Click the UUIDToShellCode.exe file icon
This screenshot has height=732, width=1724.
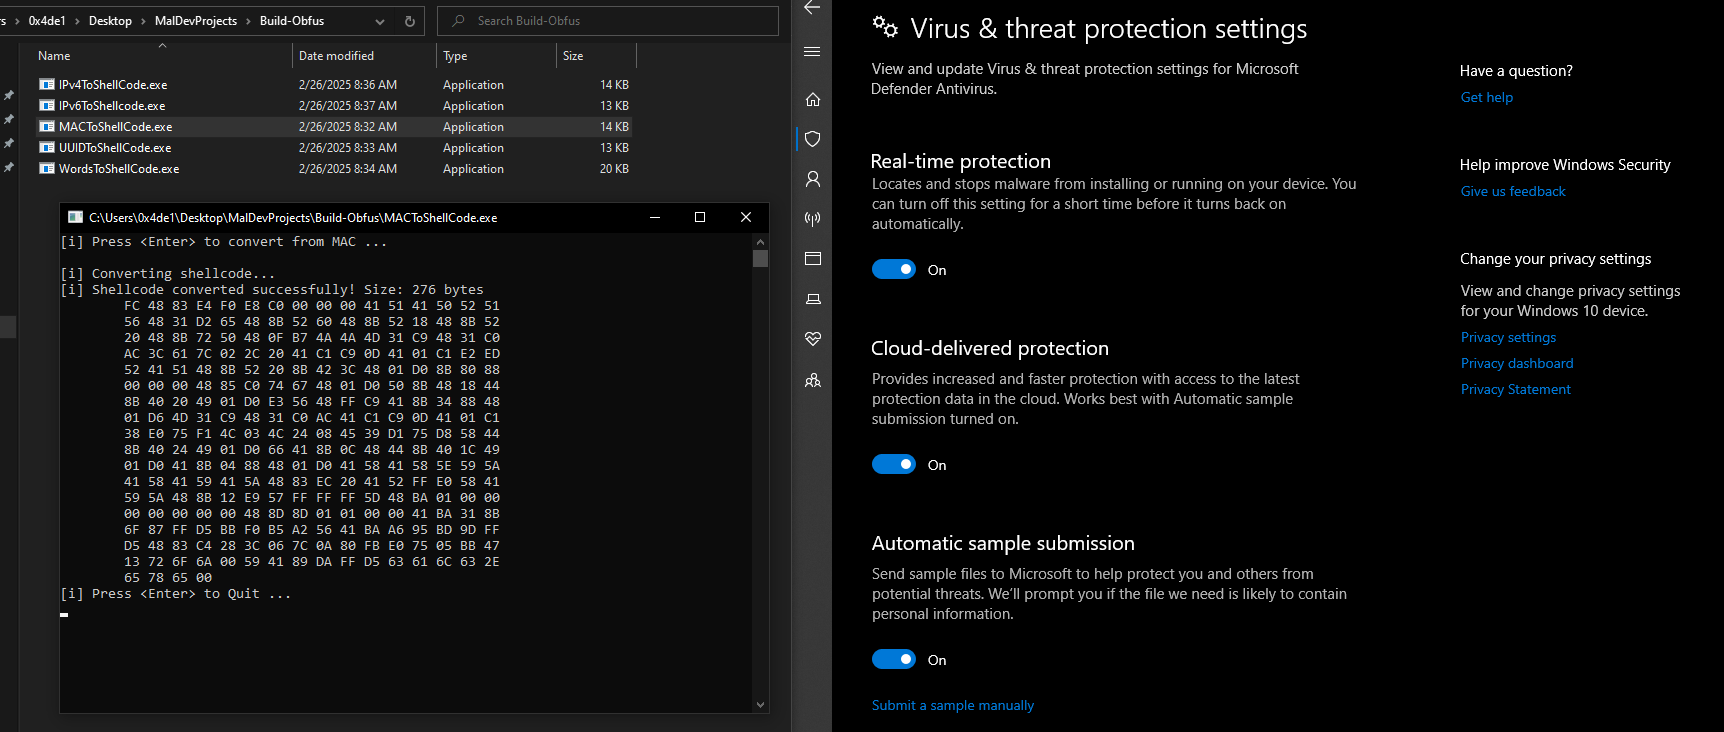pos(46,147)
